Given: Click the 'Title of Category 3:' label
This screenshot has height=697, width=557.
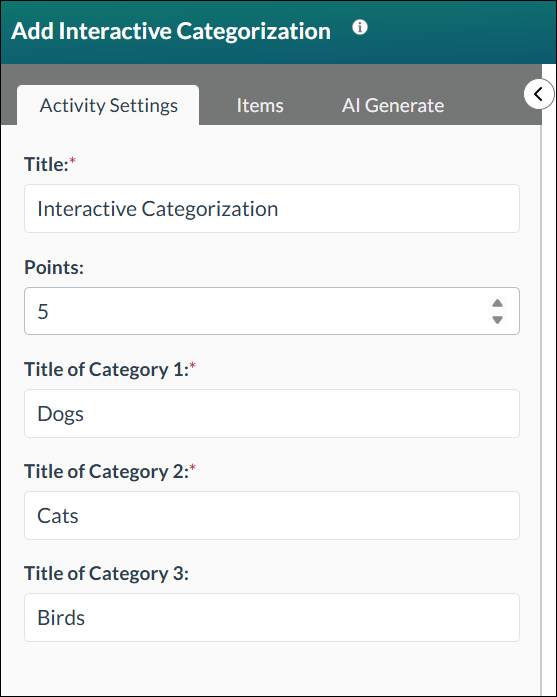Looking at the screenshot, I should [x=106, y=573].
